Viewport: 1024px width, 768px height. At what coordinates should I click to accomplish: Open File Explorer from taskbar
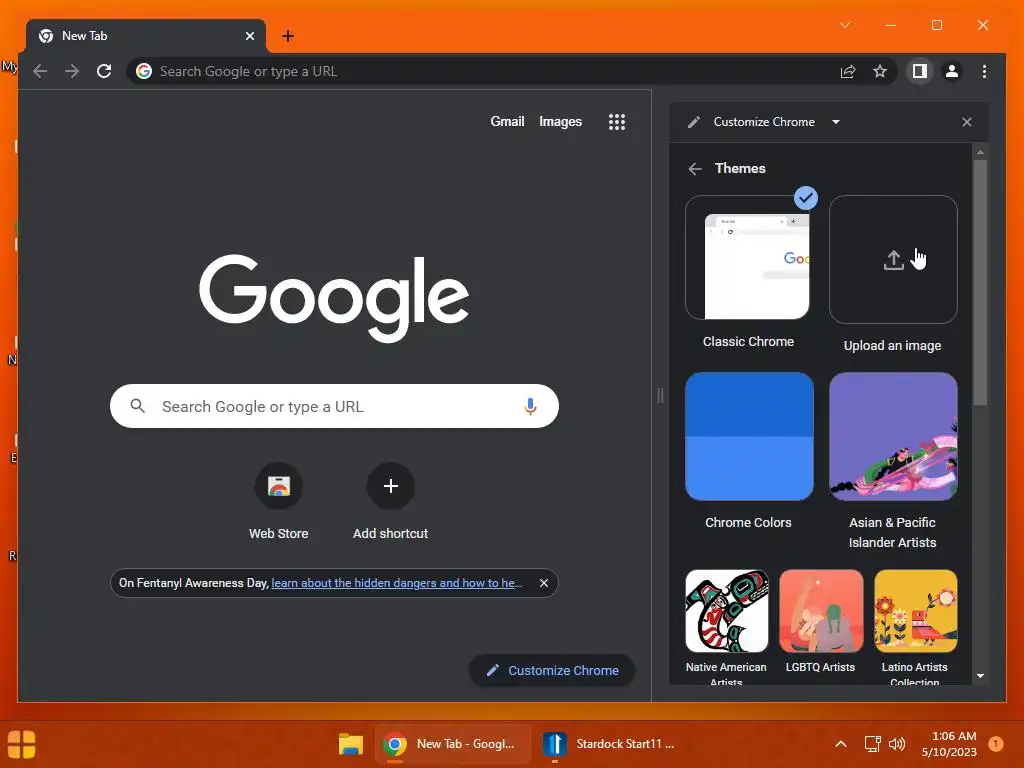351,744
